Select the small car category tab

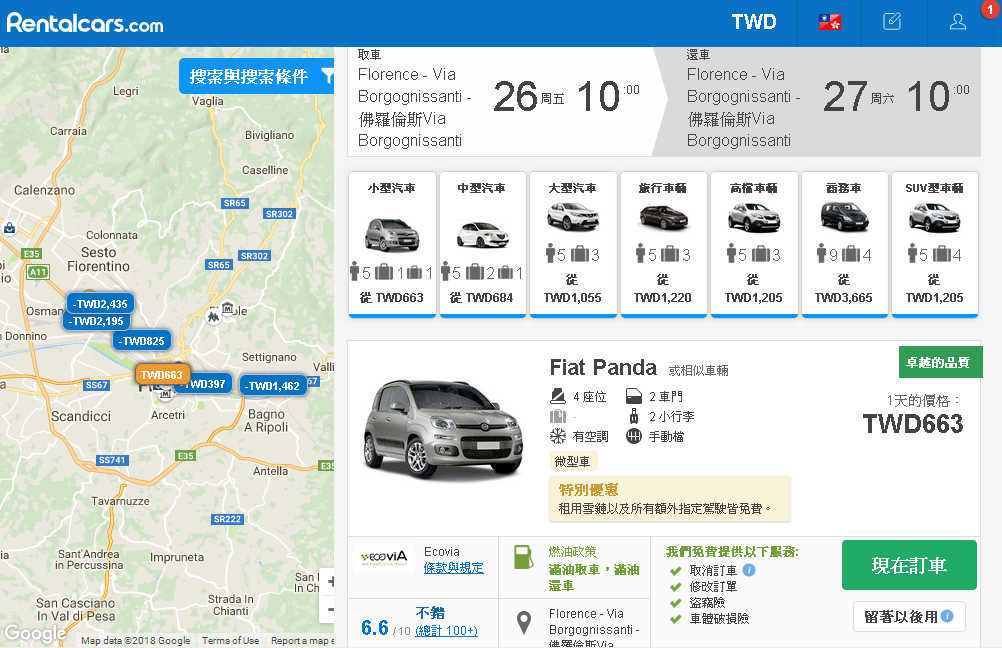point(392,243)
